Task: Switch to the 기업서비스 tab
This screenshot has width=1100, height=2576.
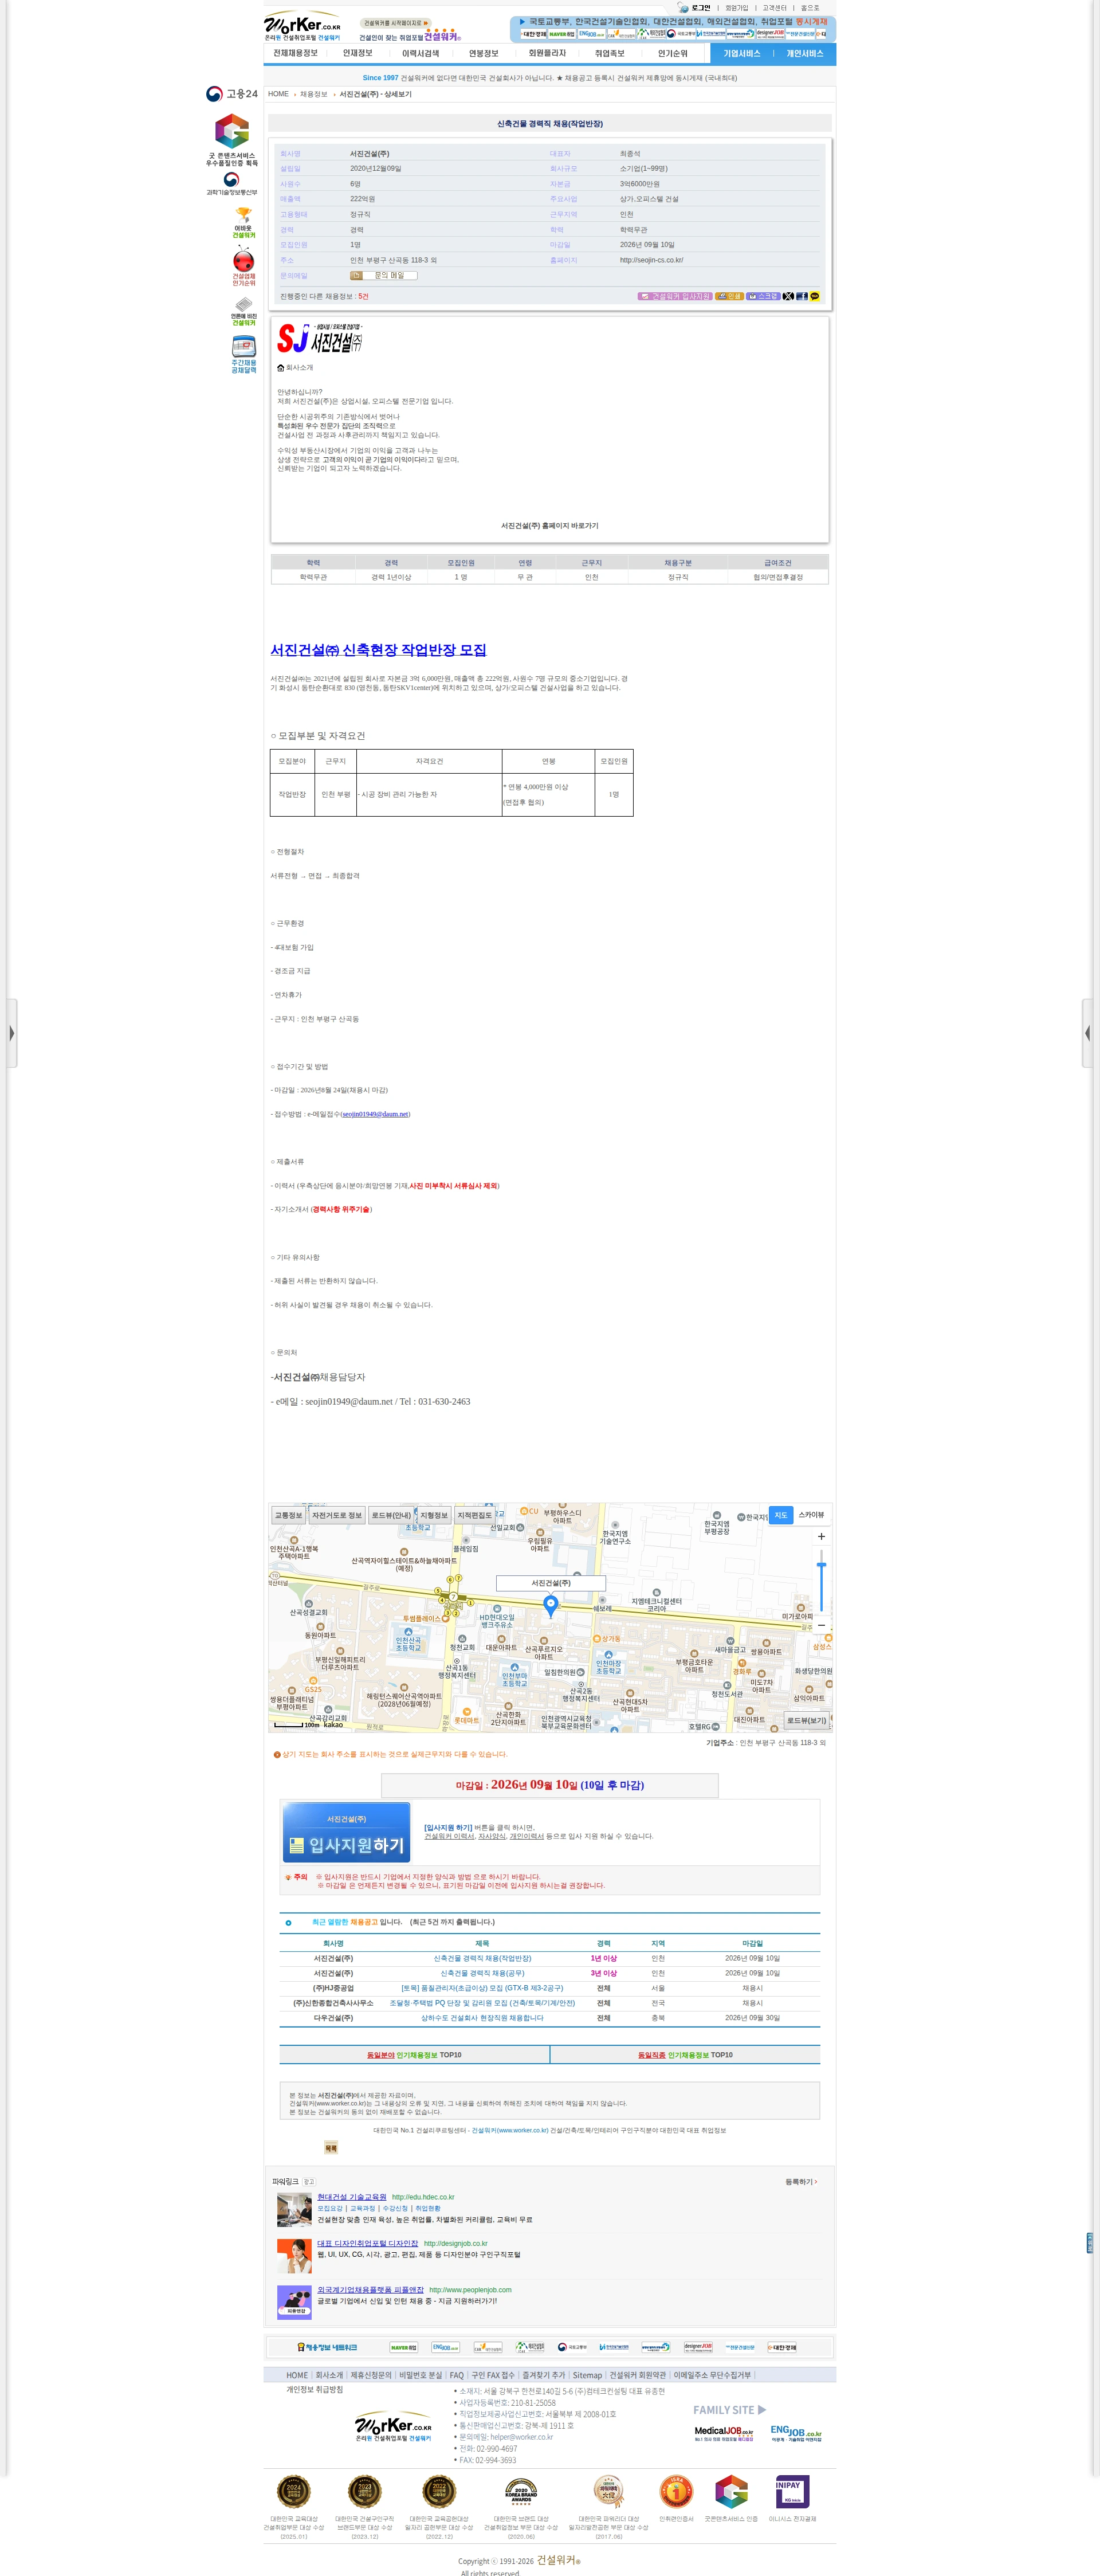Action: [742, 54]
